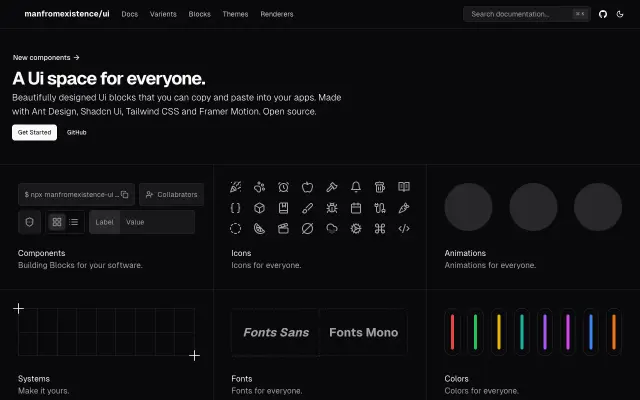
Task: Click the yellow color bar
Action: (499, 332)
